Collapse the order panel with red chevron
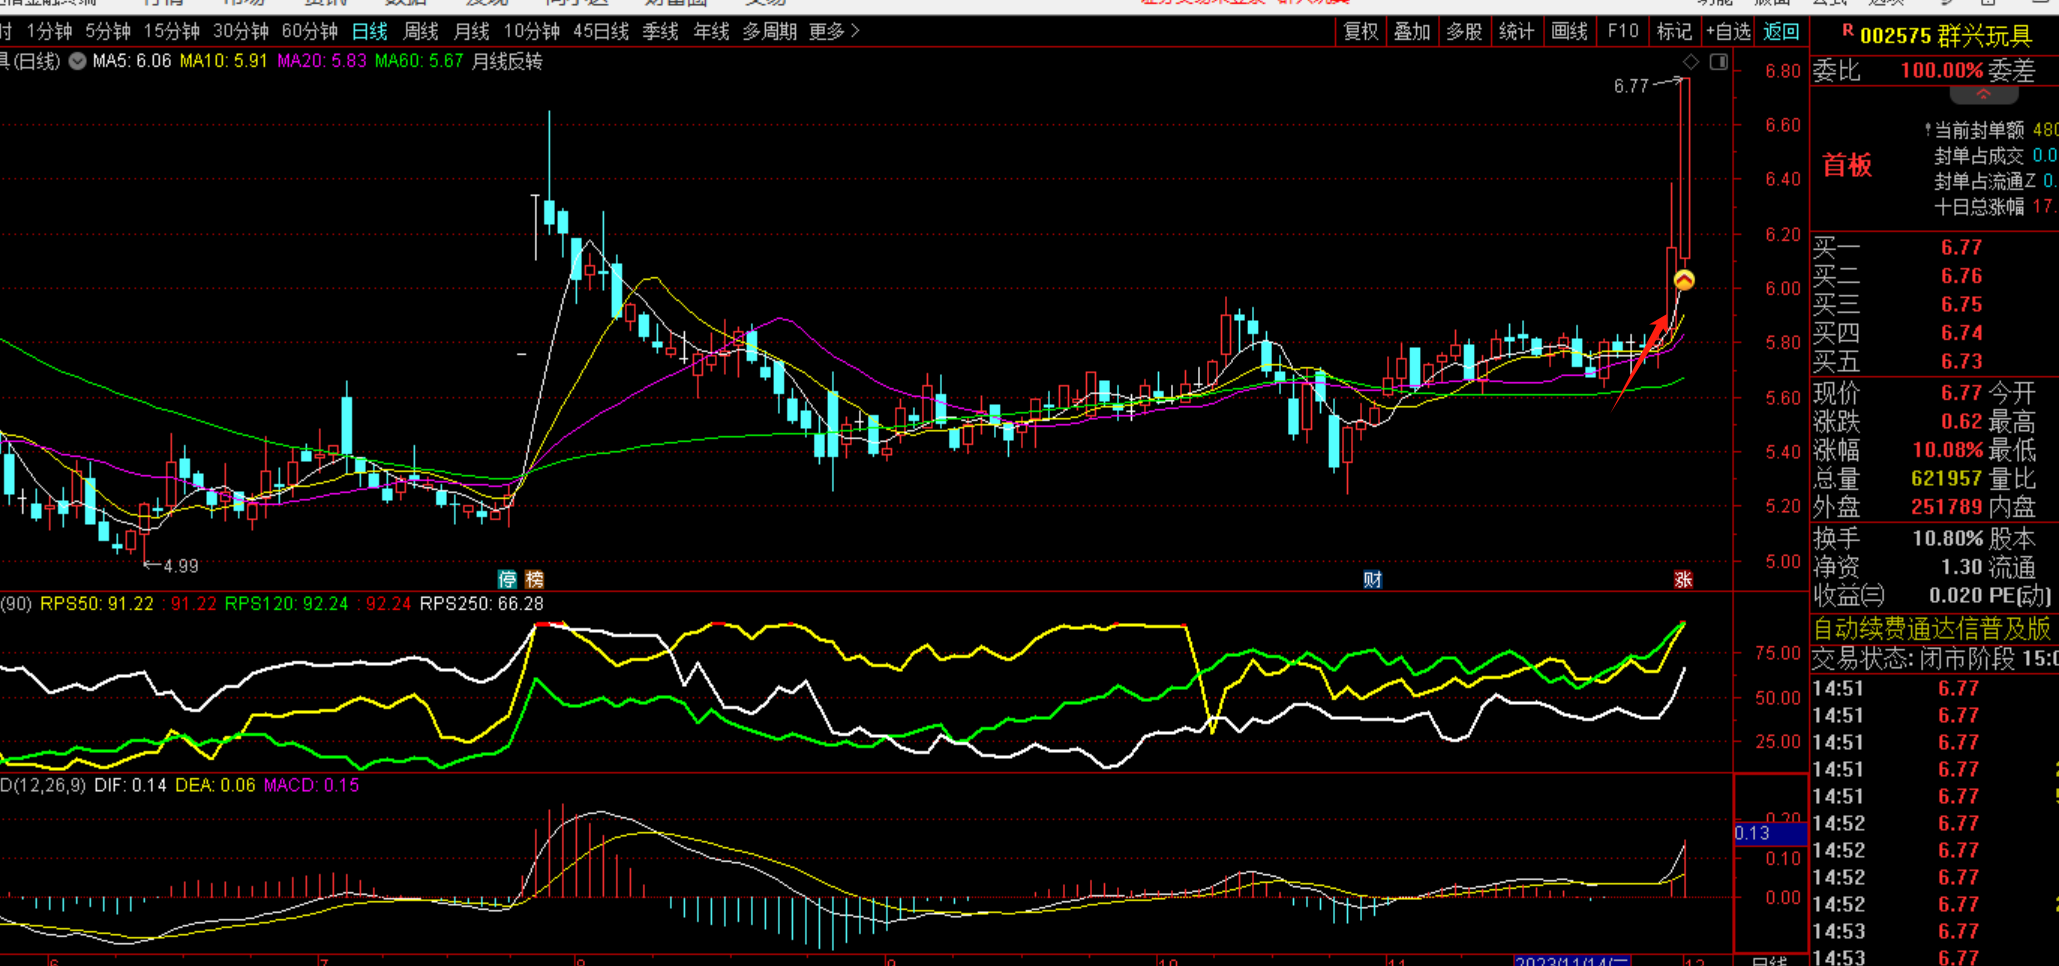2059x966 pixels. 1983,95
